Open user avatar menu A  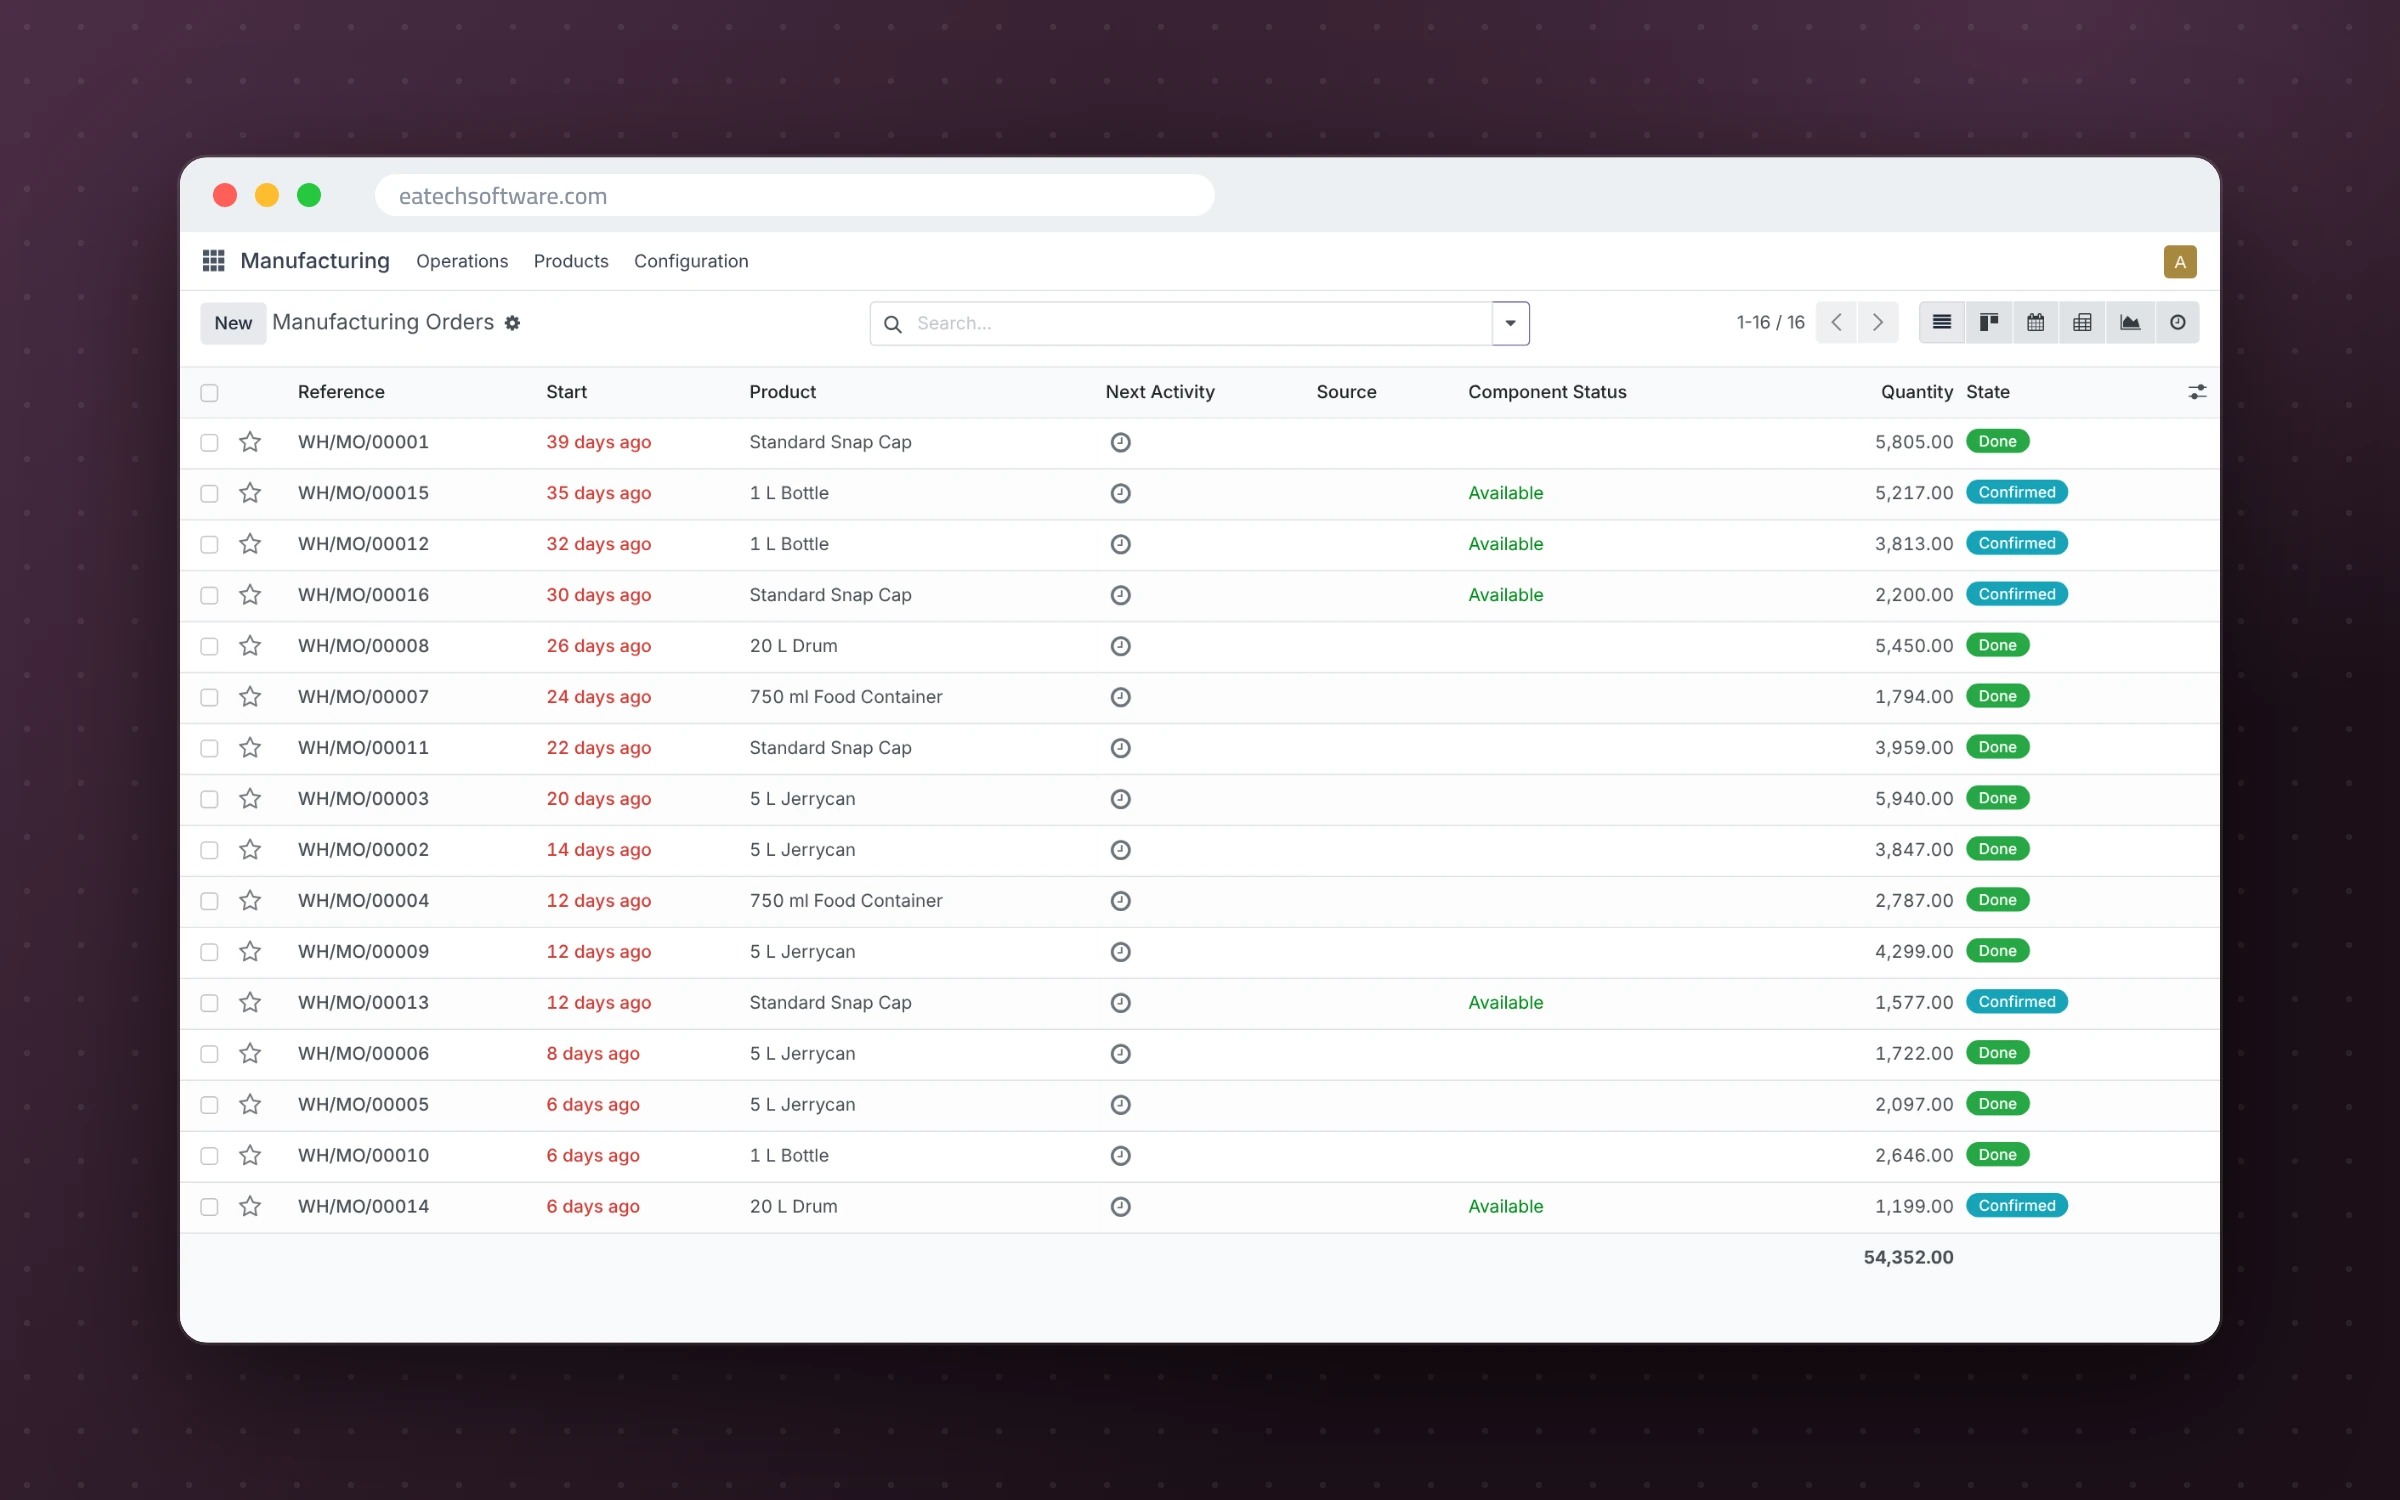click(x=2180, y=262)
